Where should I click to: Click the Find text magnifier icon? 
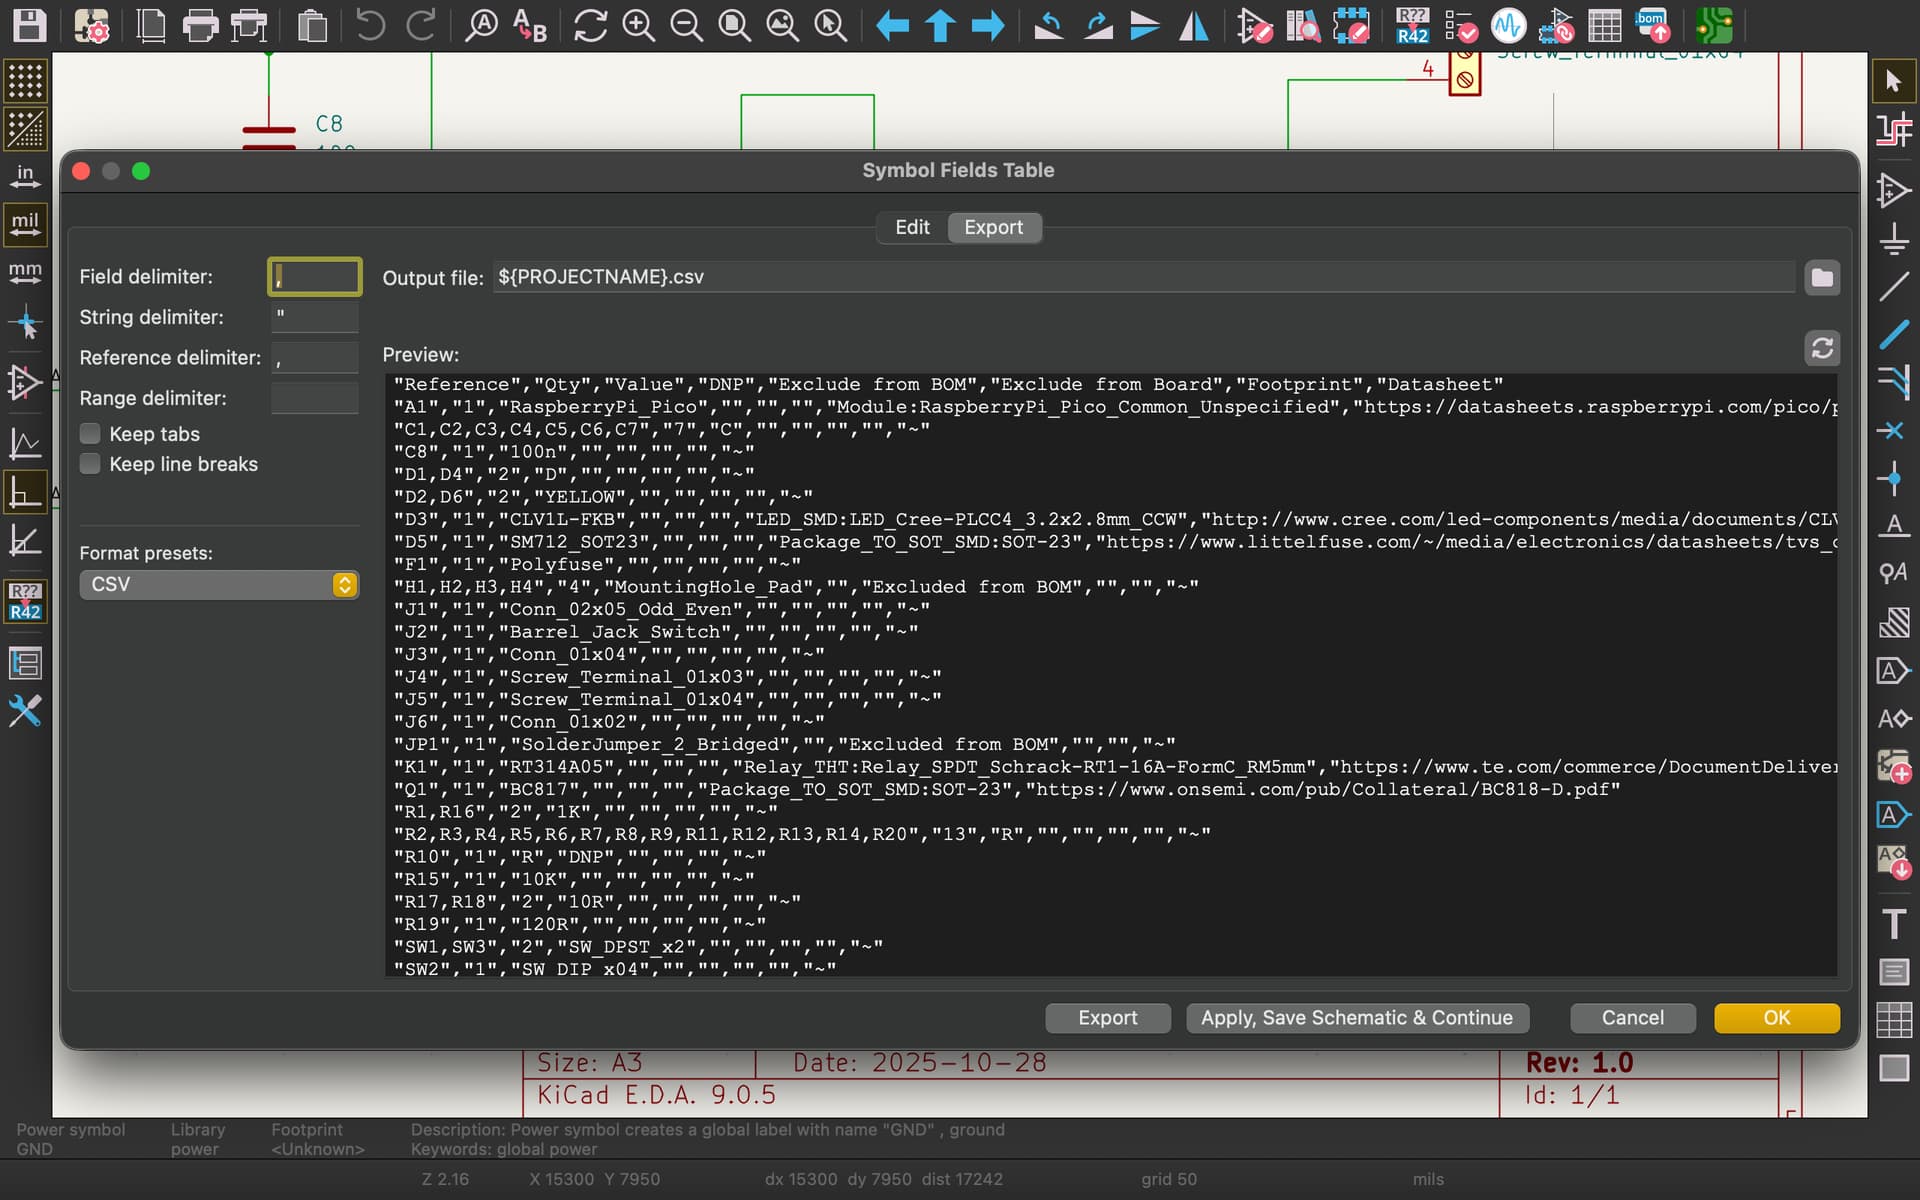coord(481,25)
